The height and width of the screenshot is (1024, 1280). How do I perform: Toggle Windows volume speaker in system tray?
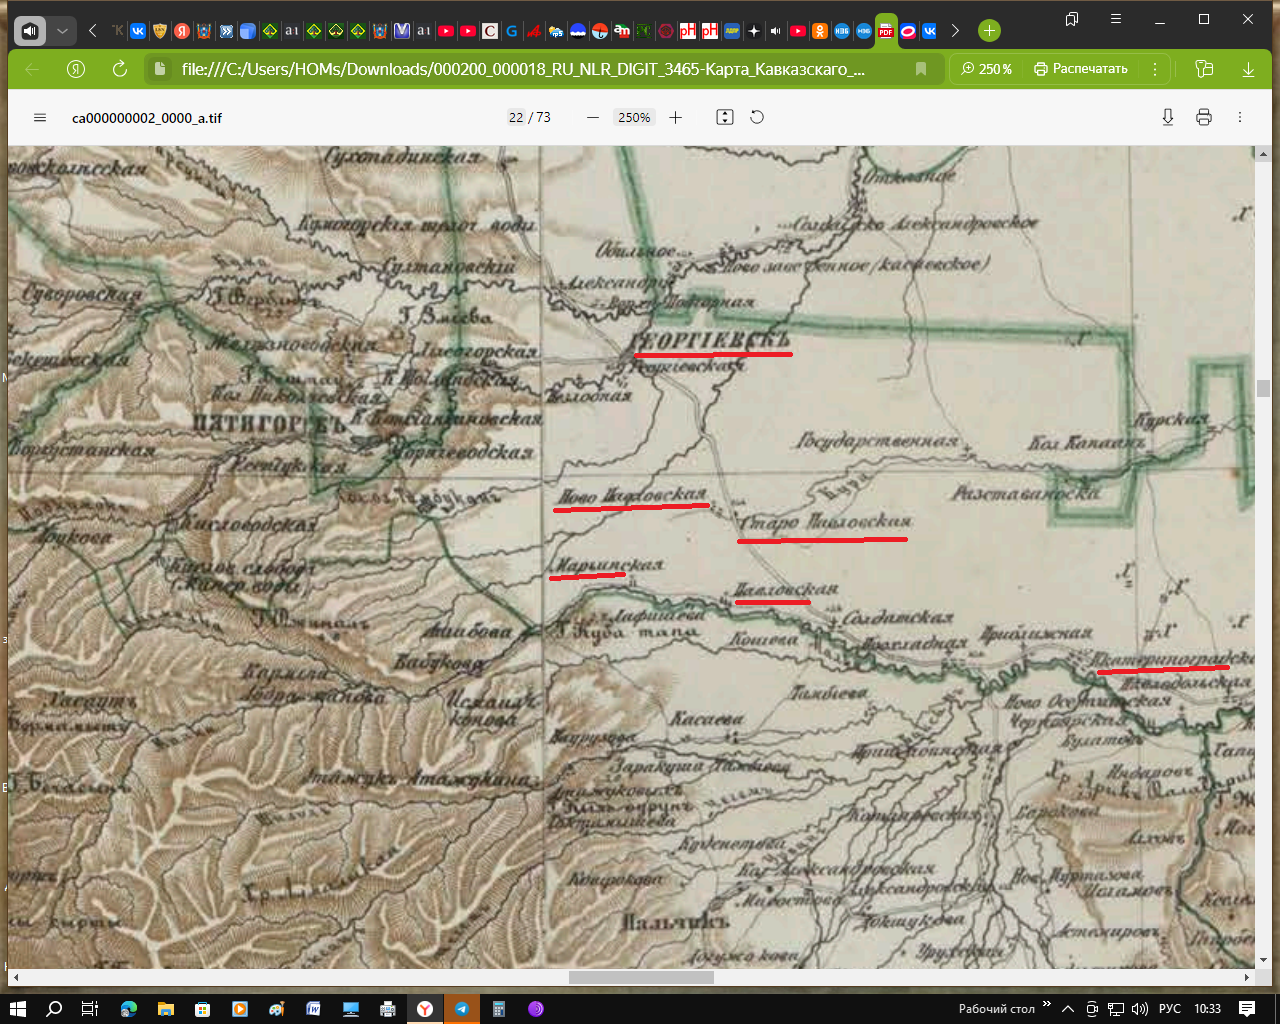pyautogui.click(x=1140, y=1009)
